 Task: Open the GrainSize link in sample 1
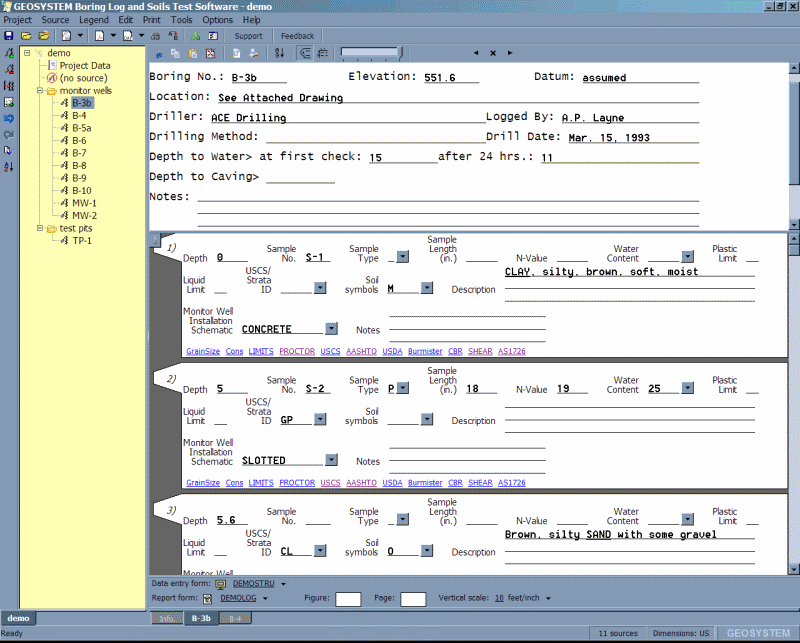coord(203,352)
